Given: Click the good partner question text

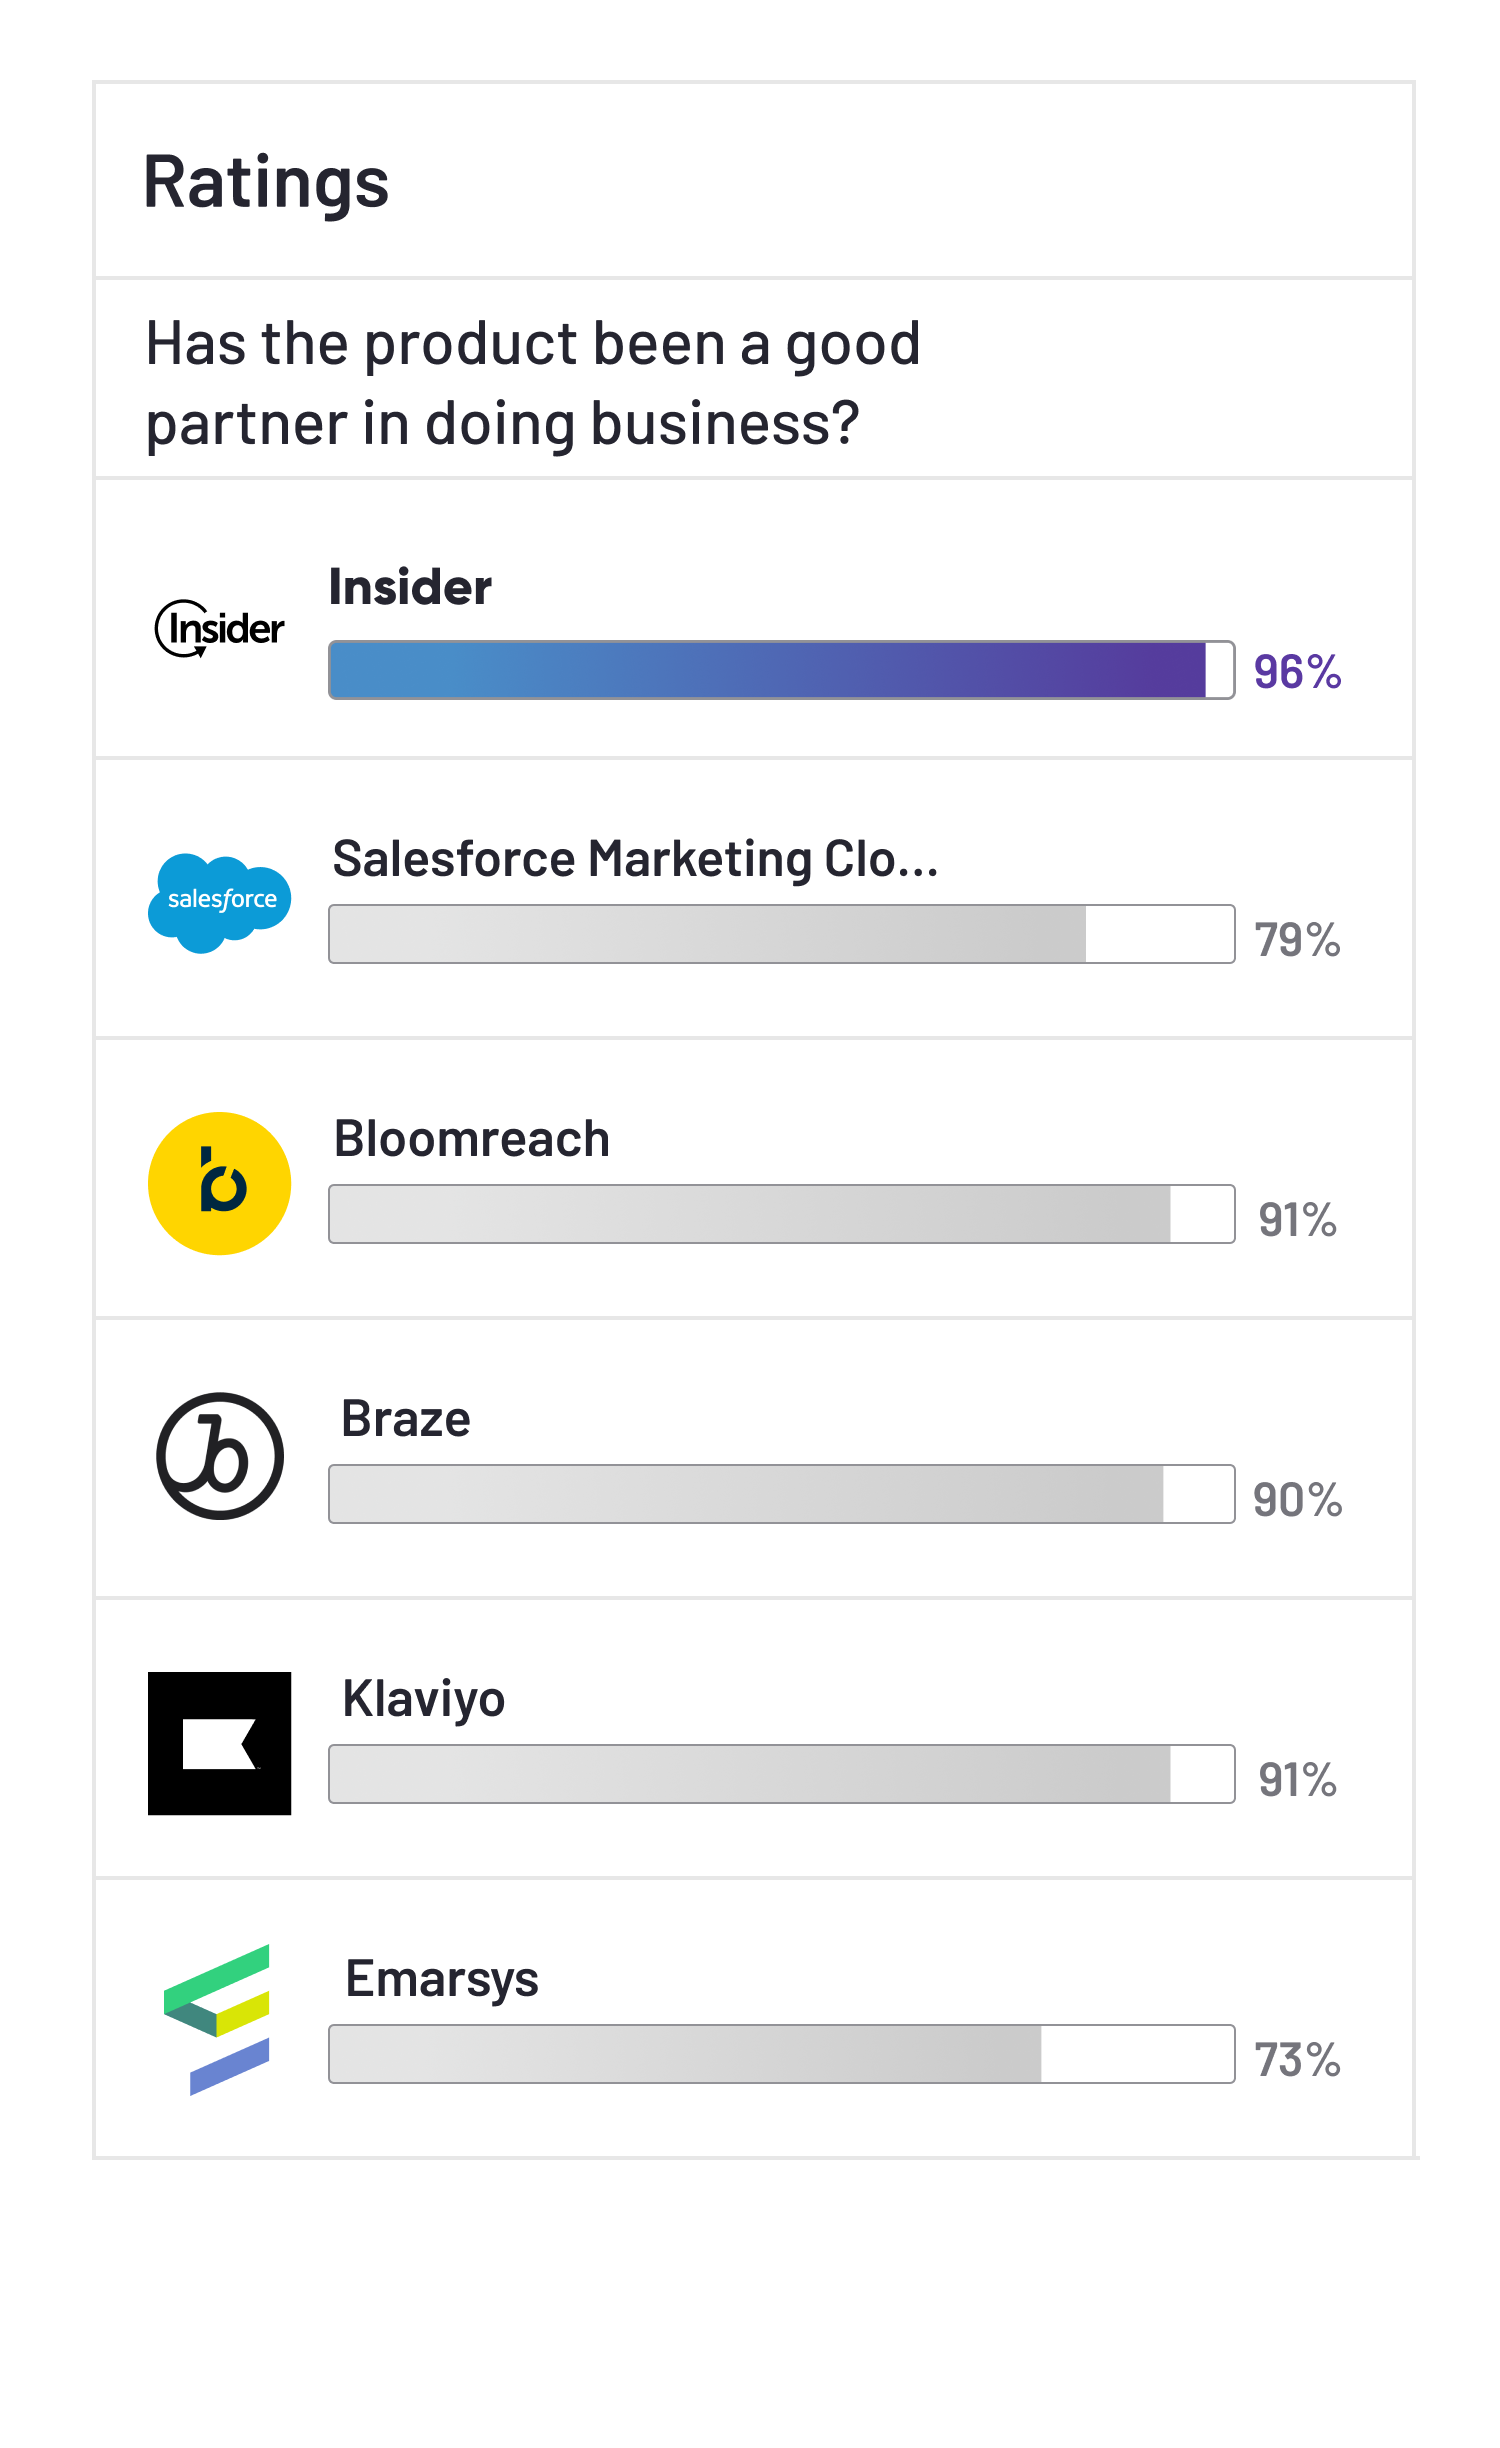Looking at the screenshot, I should click(x=532, y=383).
